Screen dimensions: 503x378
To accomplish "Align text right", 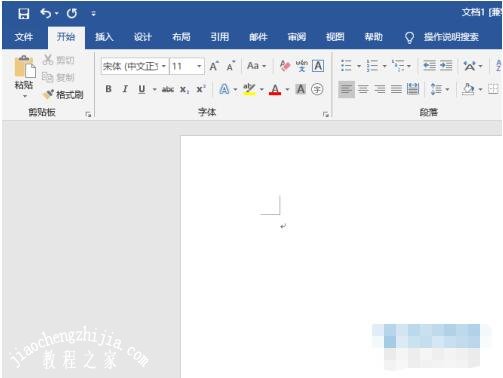I will [380, 89].
